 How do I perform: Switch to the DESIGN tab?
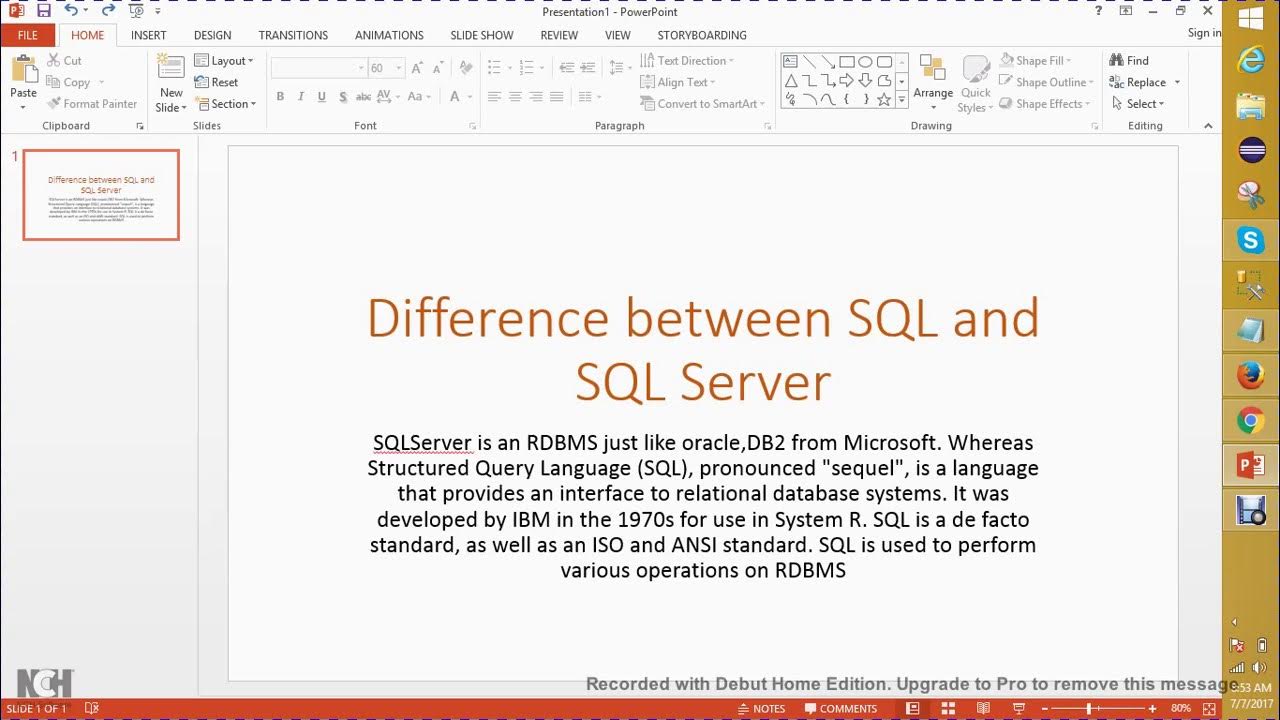point(213,35)
